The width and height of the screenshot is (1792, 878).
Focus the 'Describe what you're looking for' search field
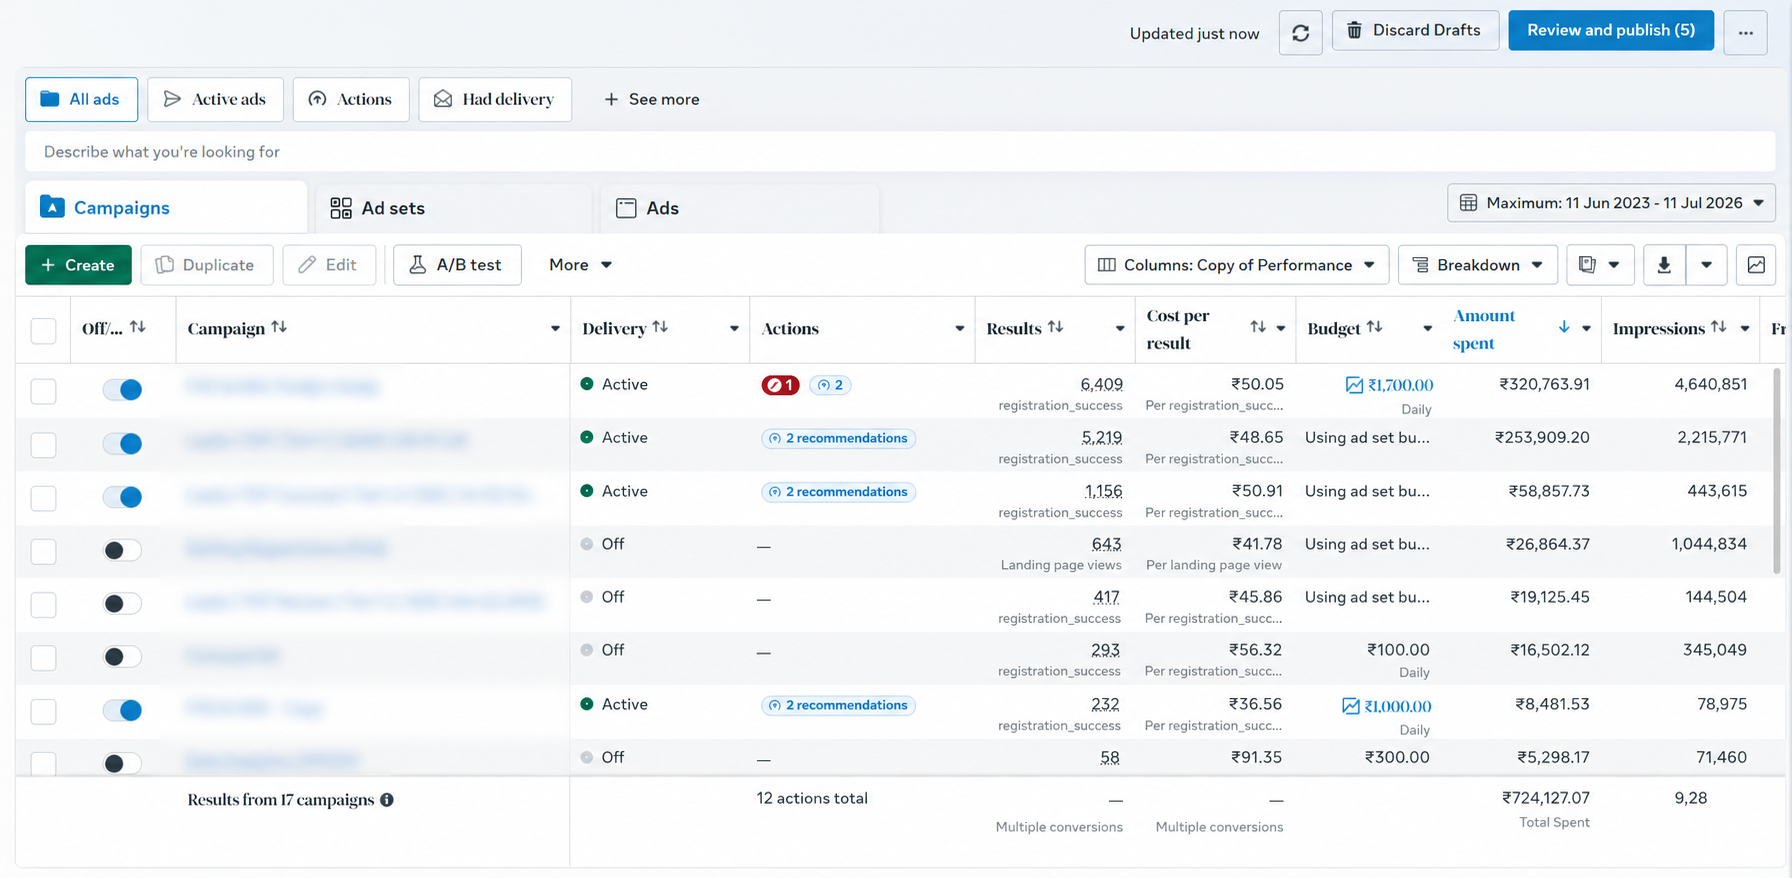900,152
